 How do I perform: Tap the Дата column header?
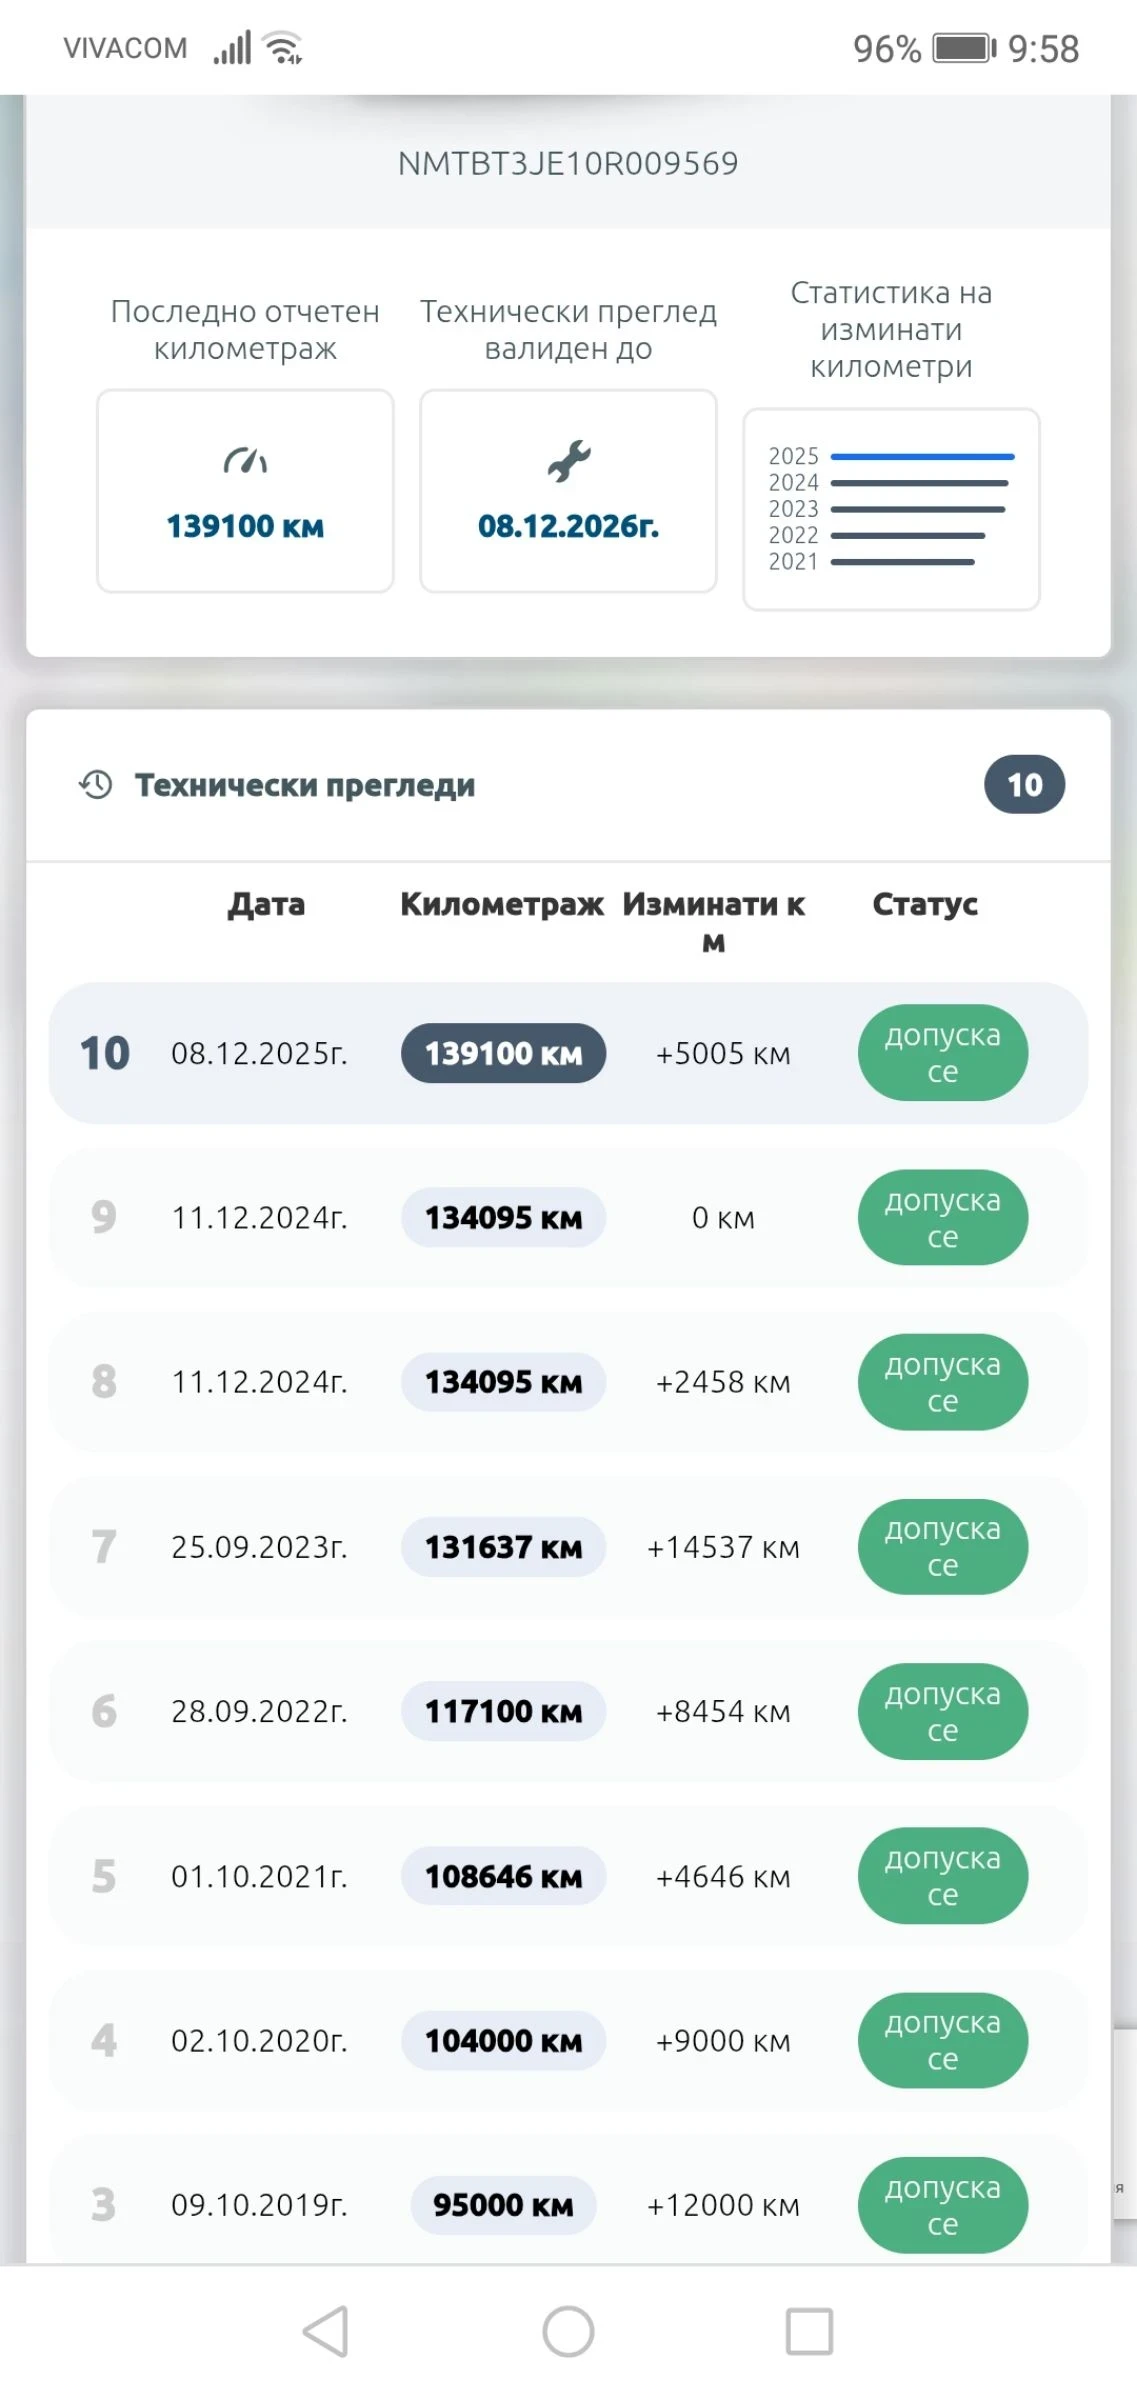(266, 904)
